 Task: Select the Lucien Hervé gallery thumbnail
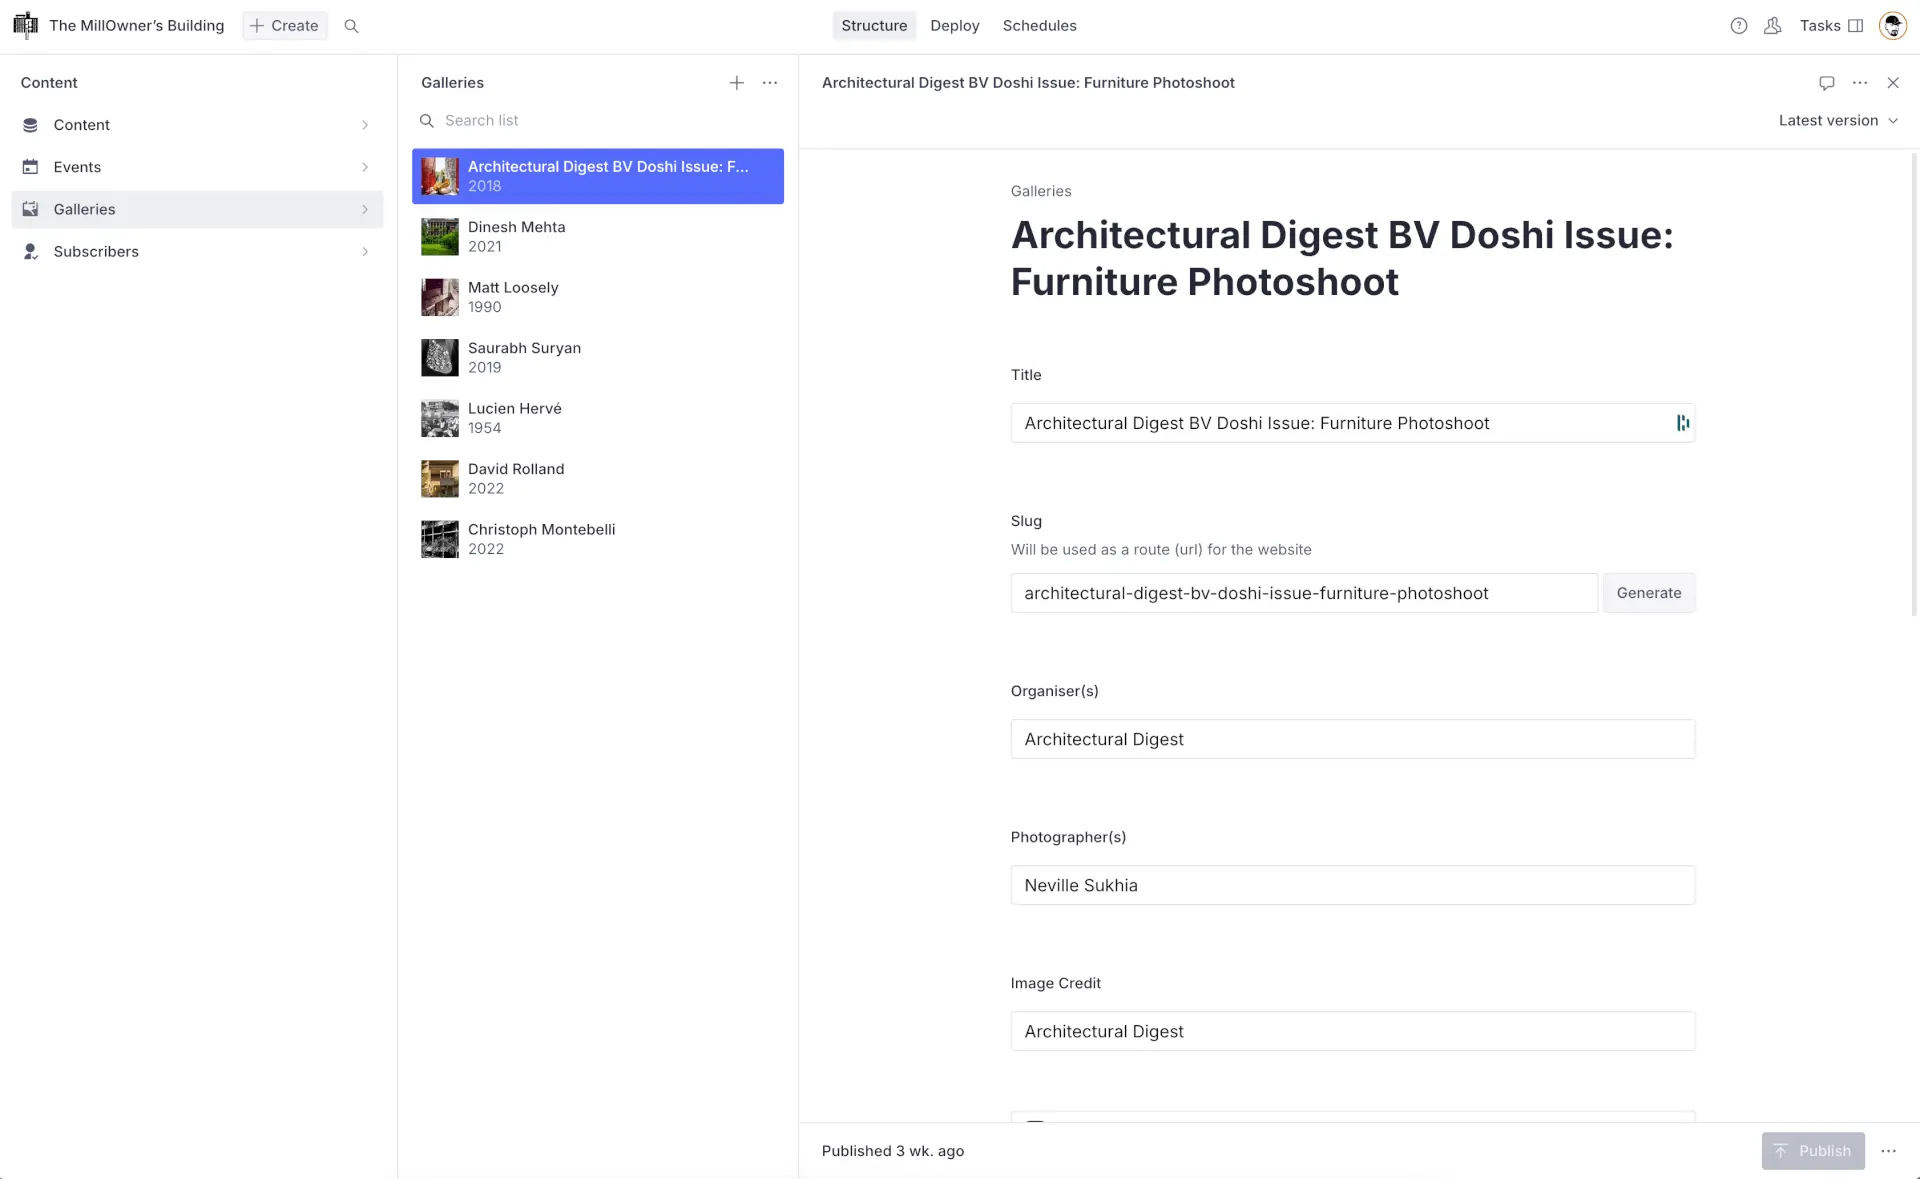pyautogui.click(x=439, y=418)
